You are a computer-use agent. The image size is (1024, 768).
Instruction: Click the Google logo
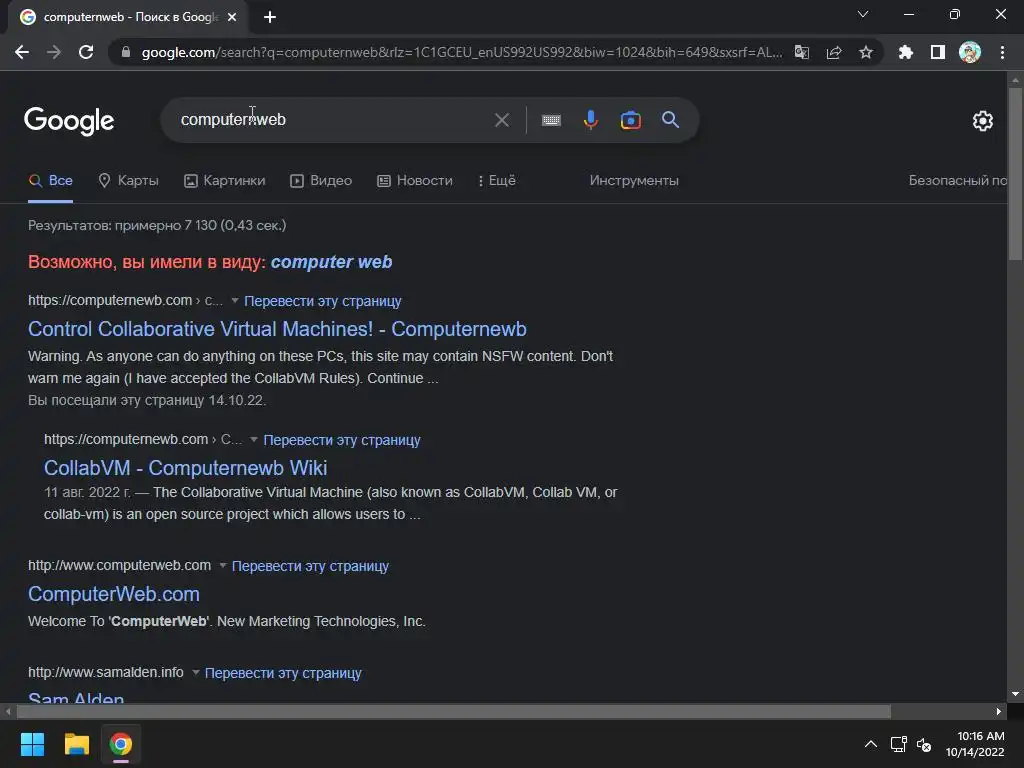click(x=69, y=121)
